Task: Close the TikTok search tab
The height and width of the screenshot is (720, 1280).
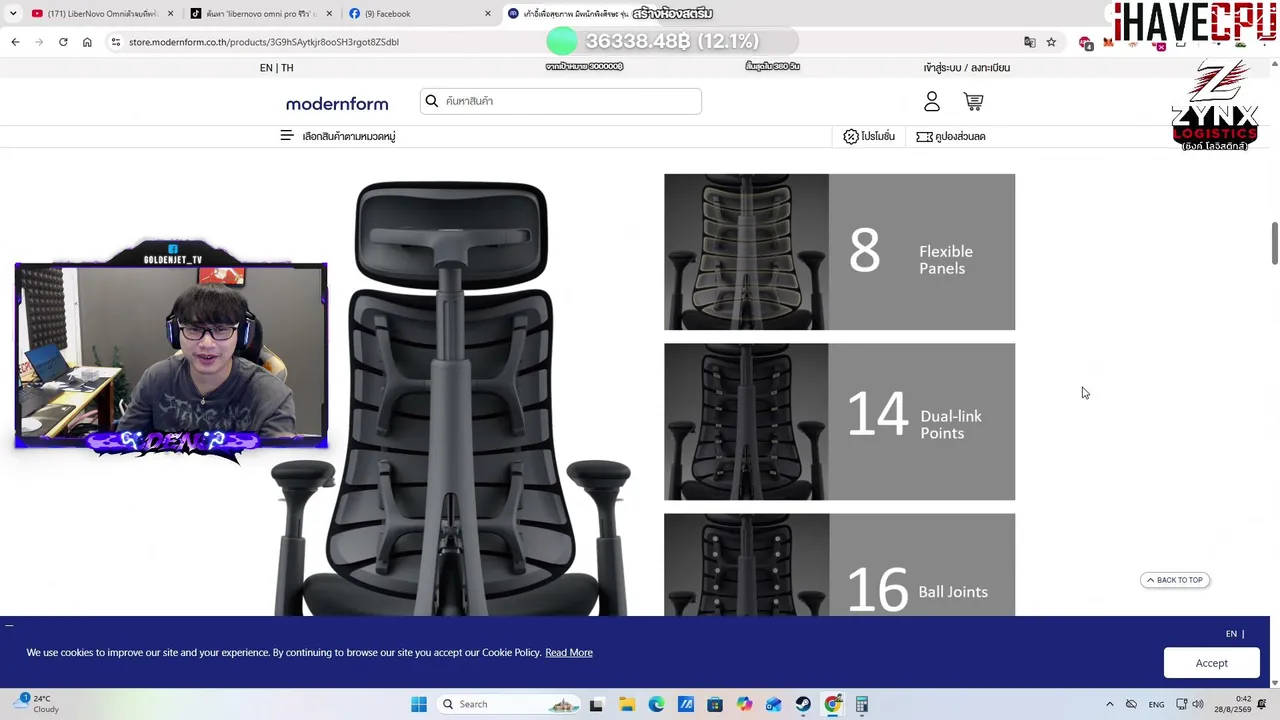Action: tap(329, 14)
